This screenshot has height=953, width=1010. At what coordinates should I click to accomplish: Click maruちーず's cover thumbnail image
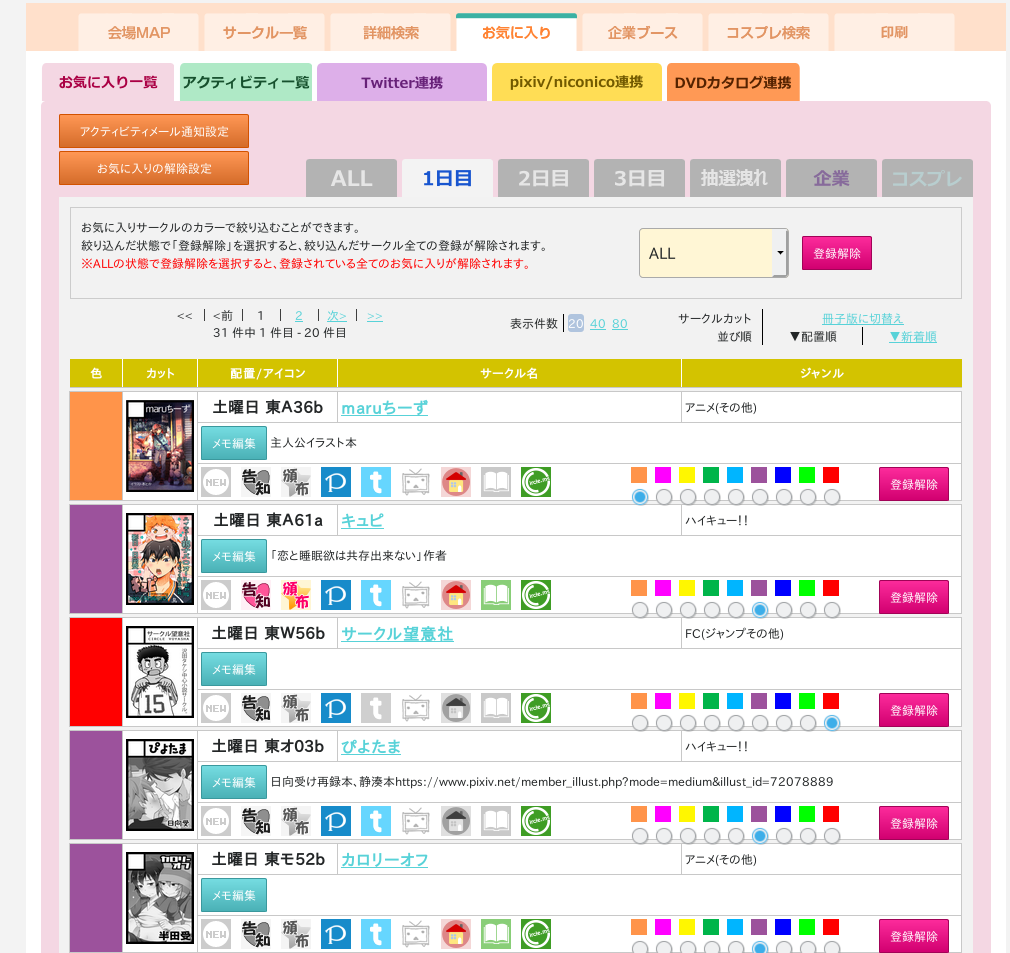pyautogui.click(x=159, y=447)
